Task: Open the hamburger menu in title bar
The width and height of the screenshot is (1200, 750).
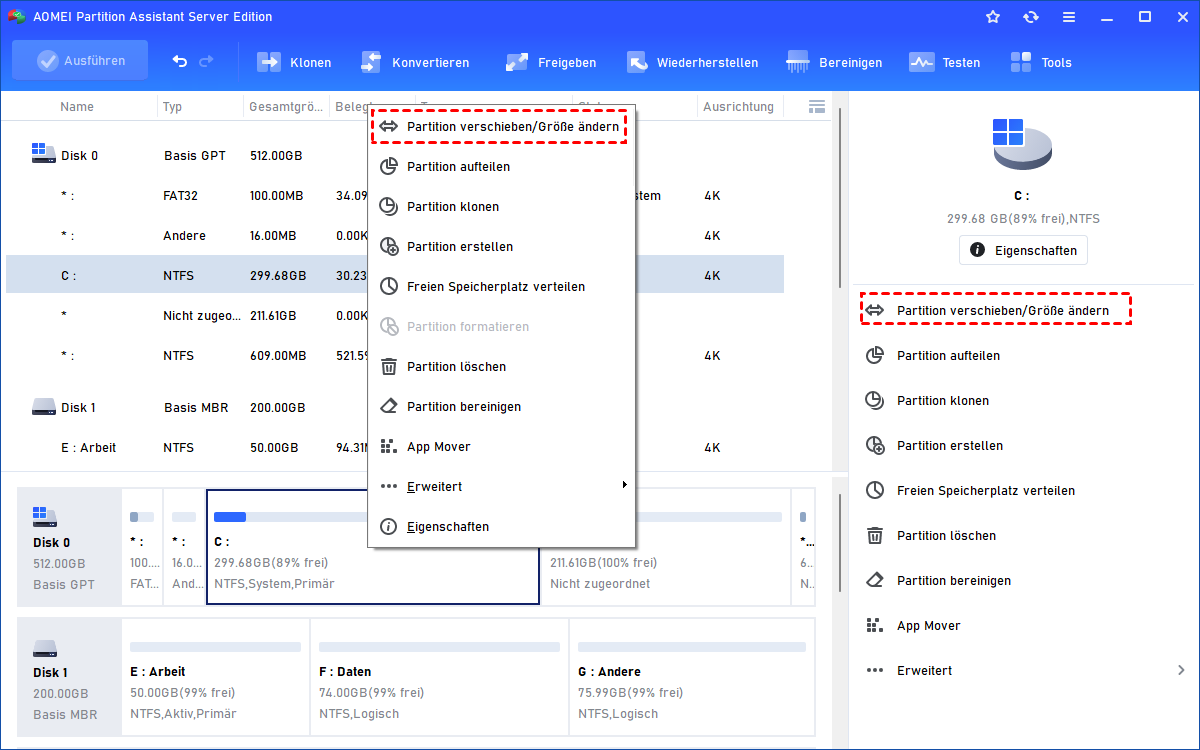Action: click(1069, 17)
